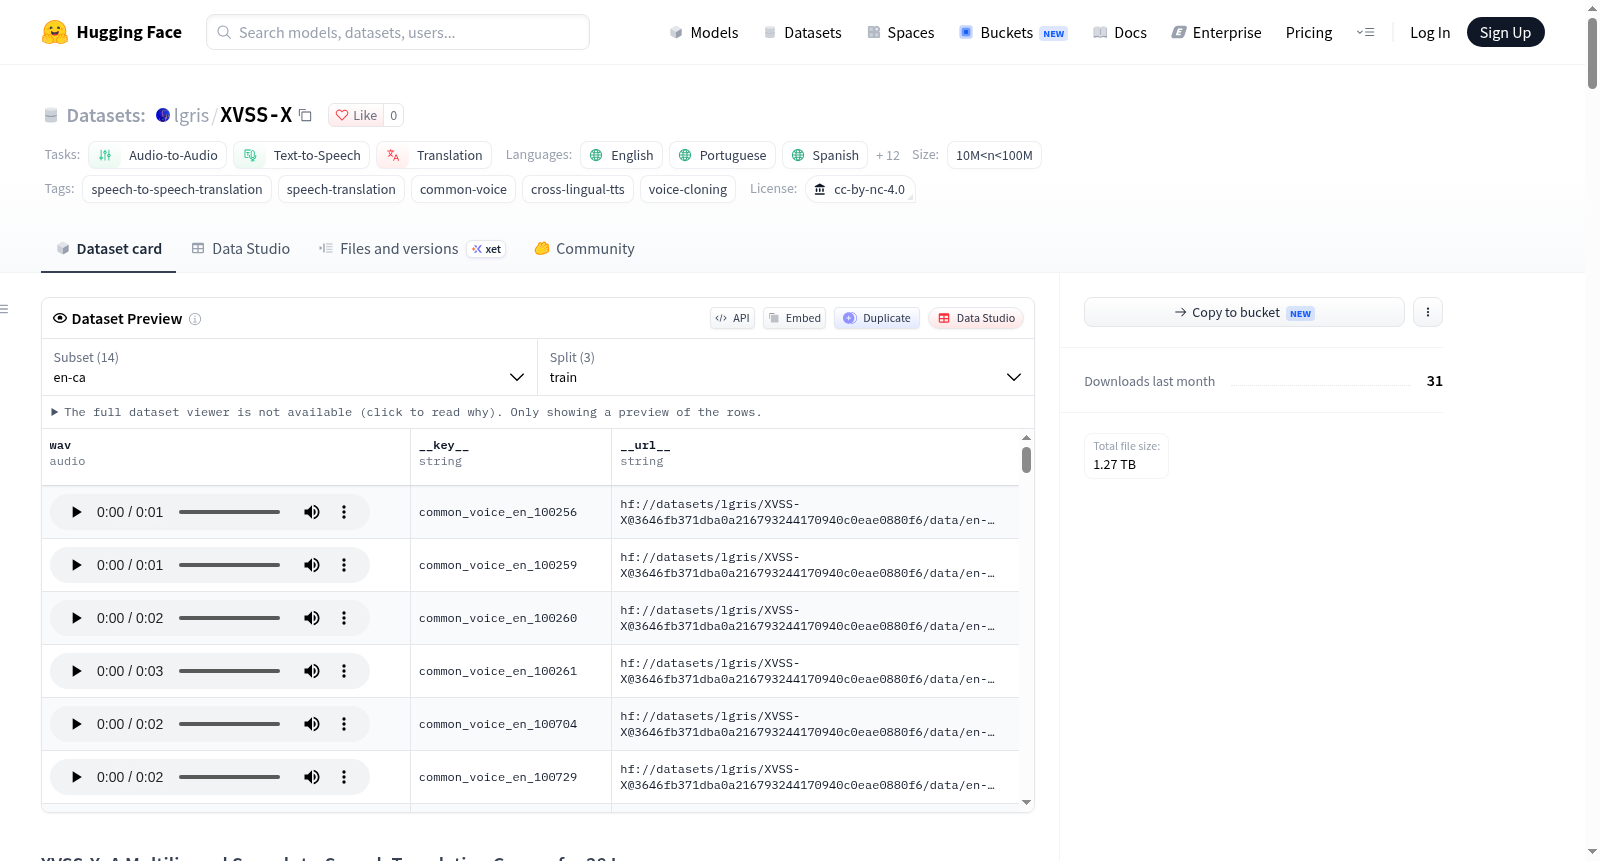Open the navigation overflow menu icon
The height and width of the screenshot is (861, 1600).
click(x=1365, y=32)
